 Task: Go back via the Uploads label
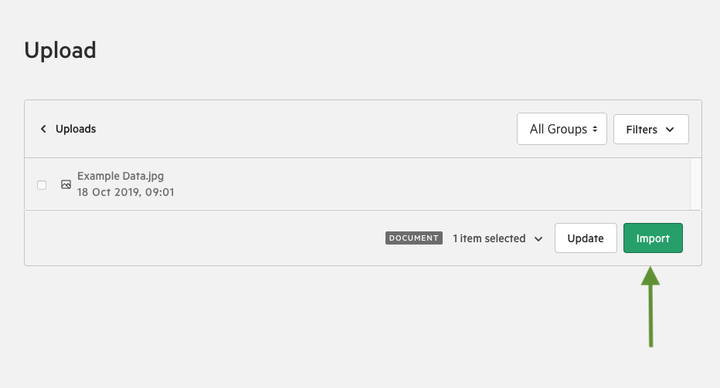pyautogui.click(x=76, y=129)
